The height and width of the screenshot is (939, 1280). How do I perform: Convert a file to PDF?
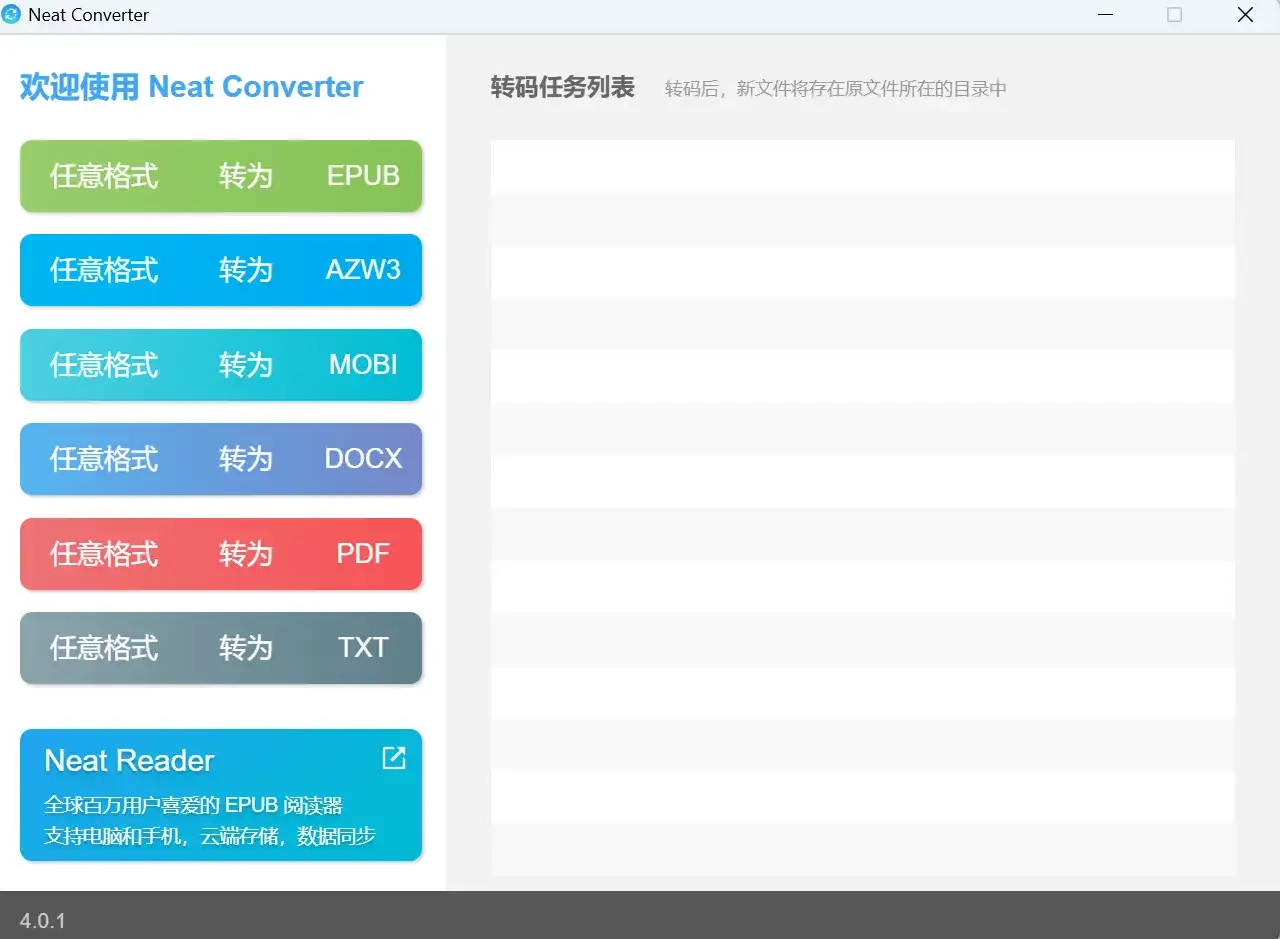220,553
